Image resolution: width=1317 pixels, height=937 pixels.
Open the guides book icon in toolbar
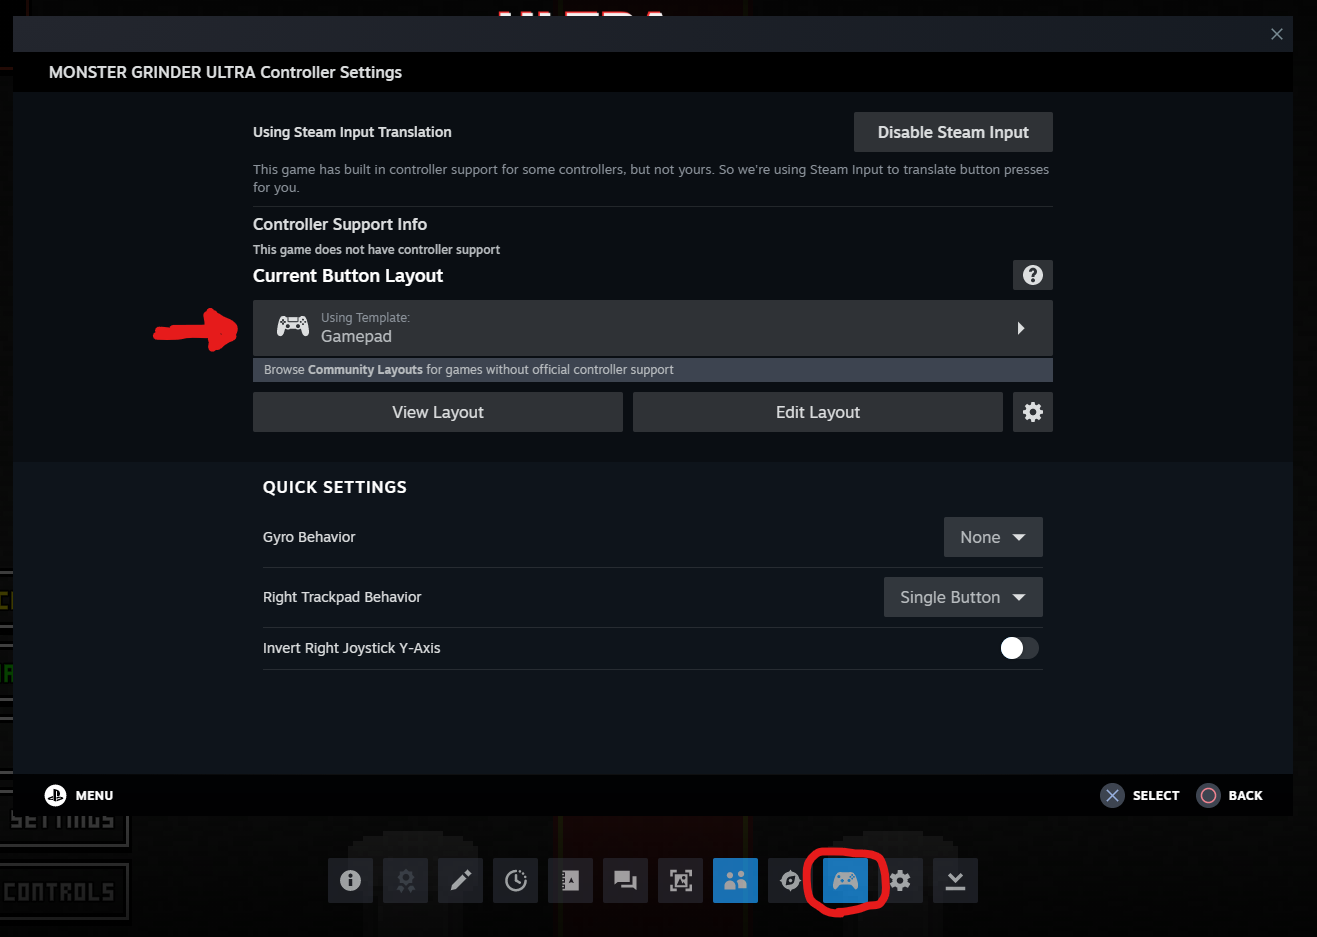pos(570,881)
